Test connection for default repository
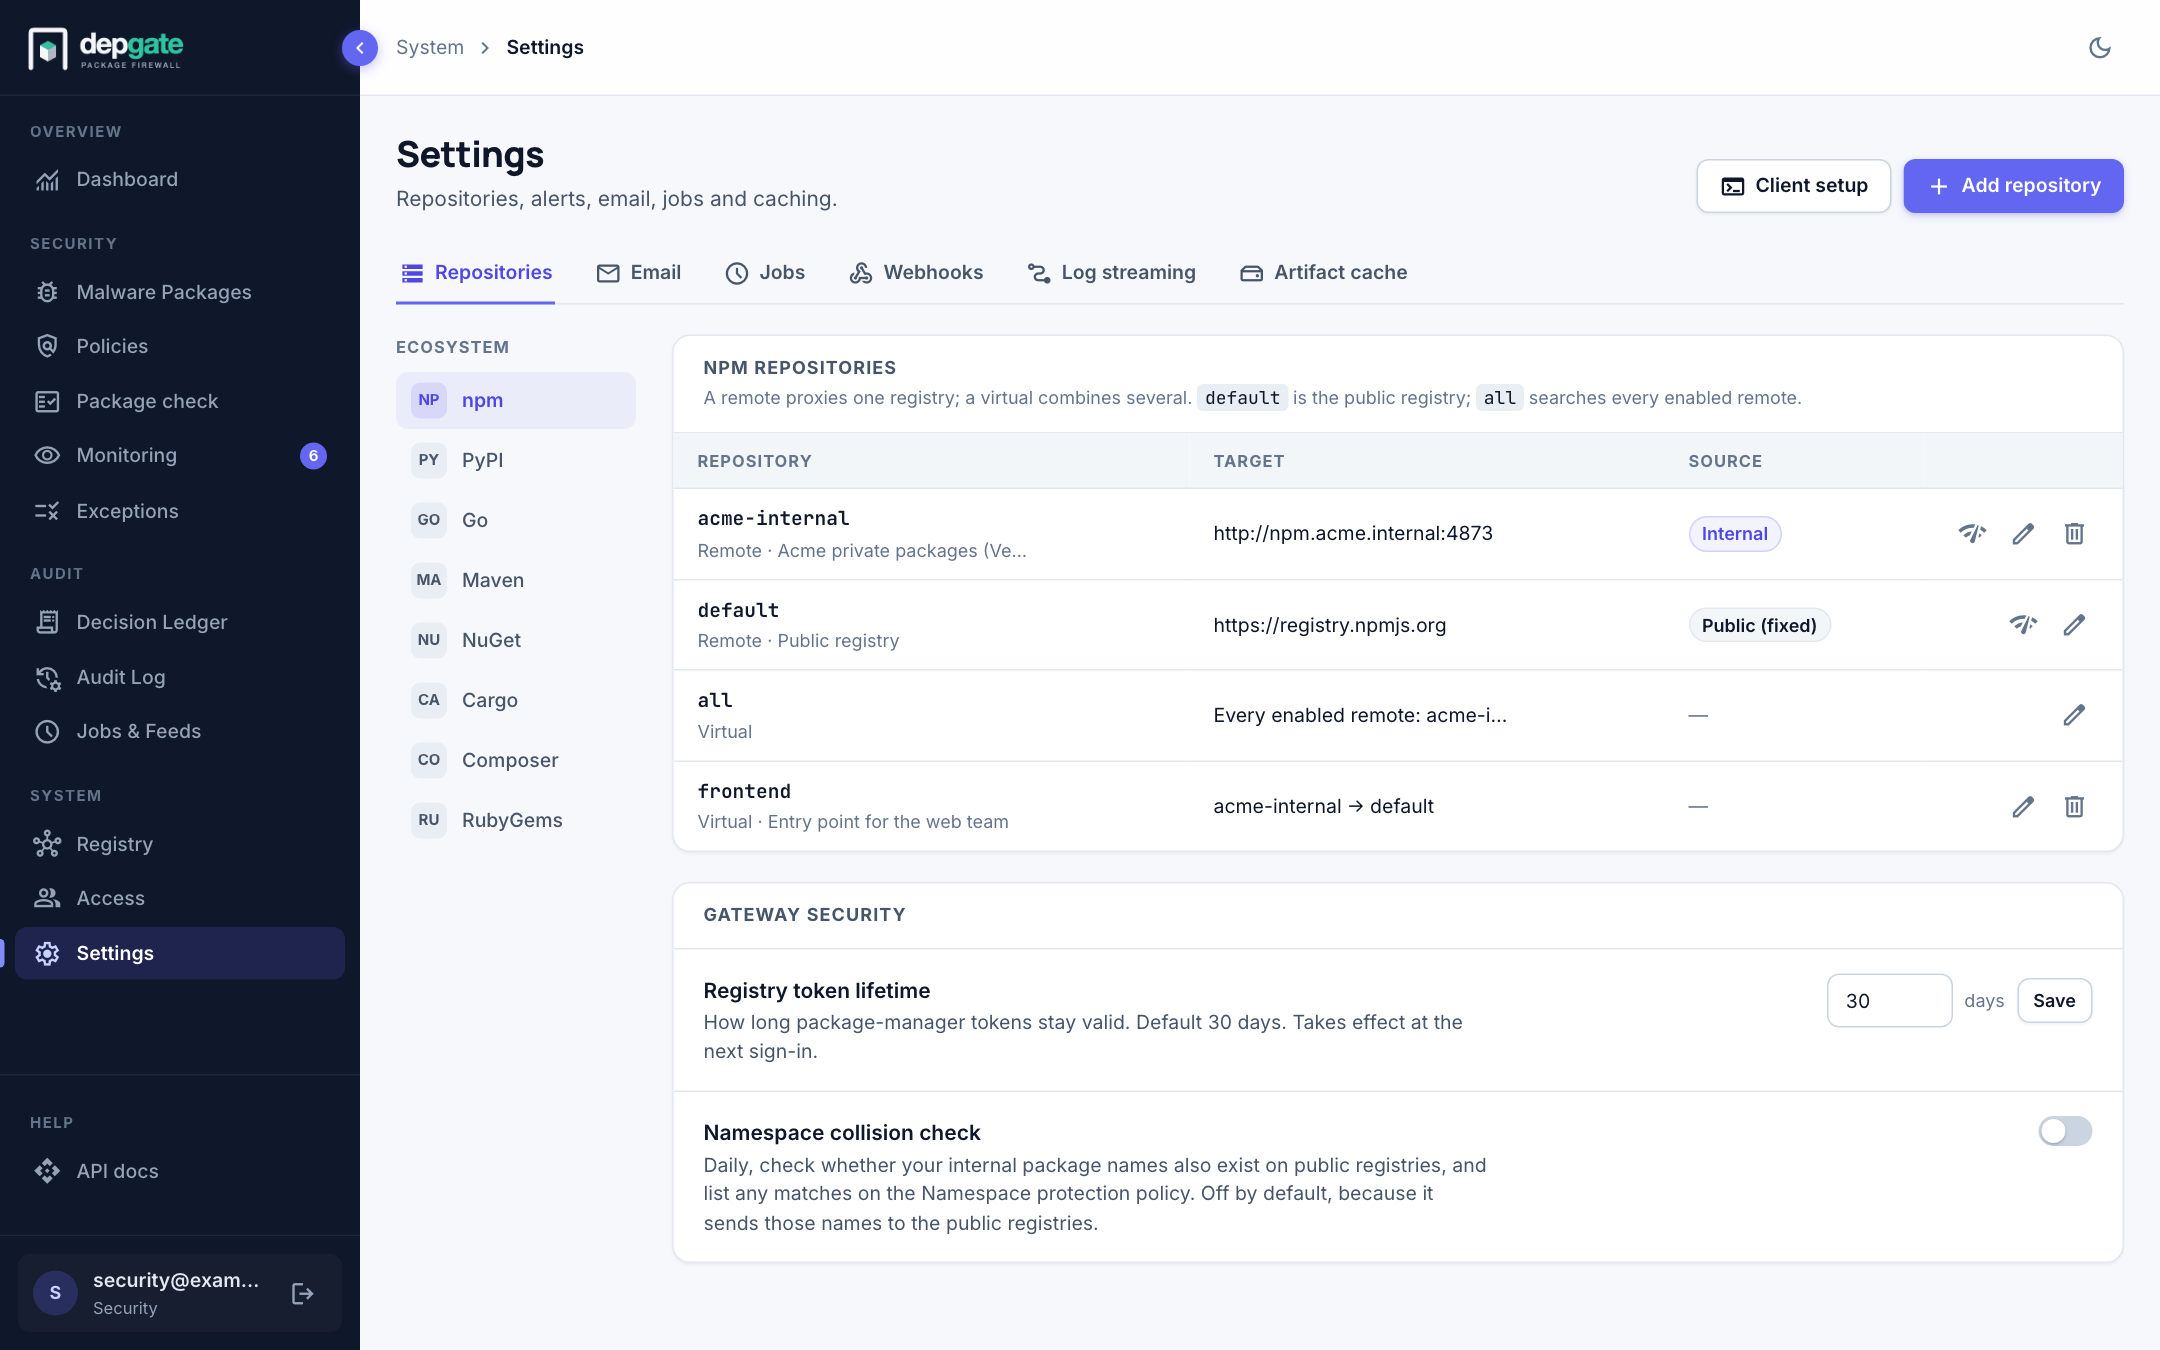 click(x=2023, y=625)
